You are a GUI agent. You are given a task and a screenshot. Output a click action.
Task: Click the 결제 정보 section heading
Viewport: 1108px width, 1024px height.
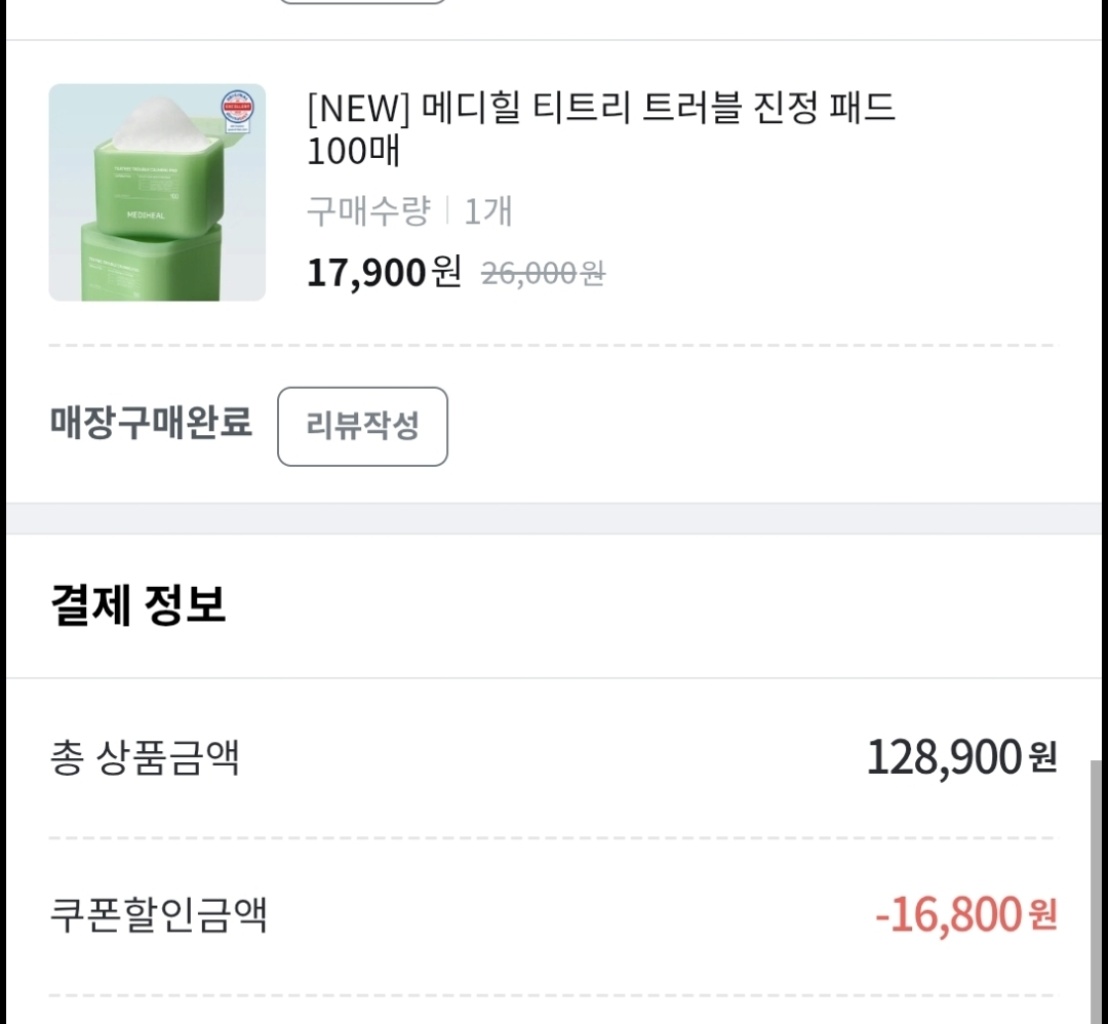pyautogui.click(x=138, y=605)
